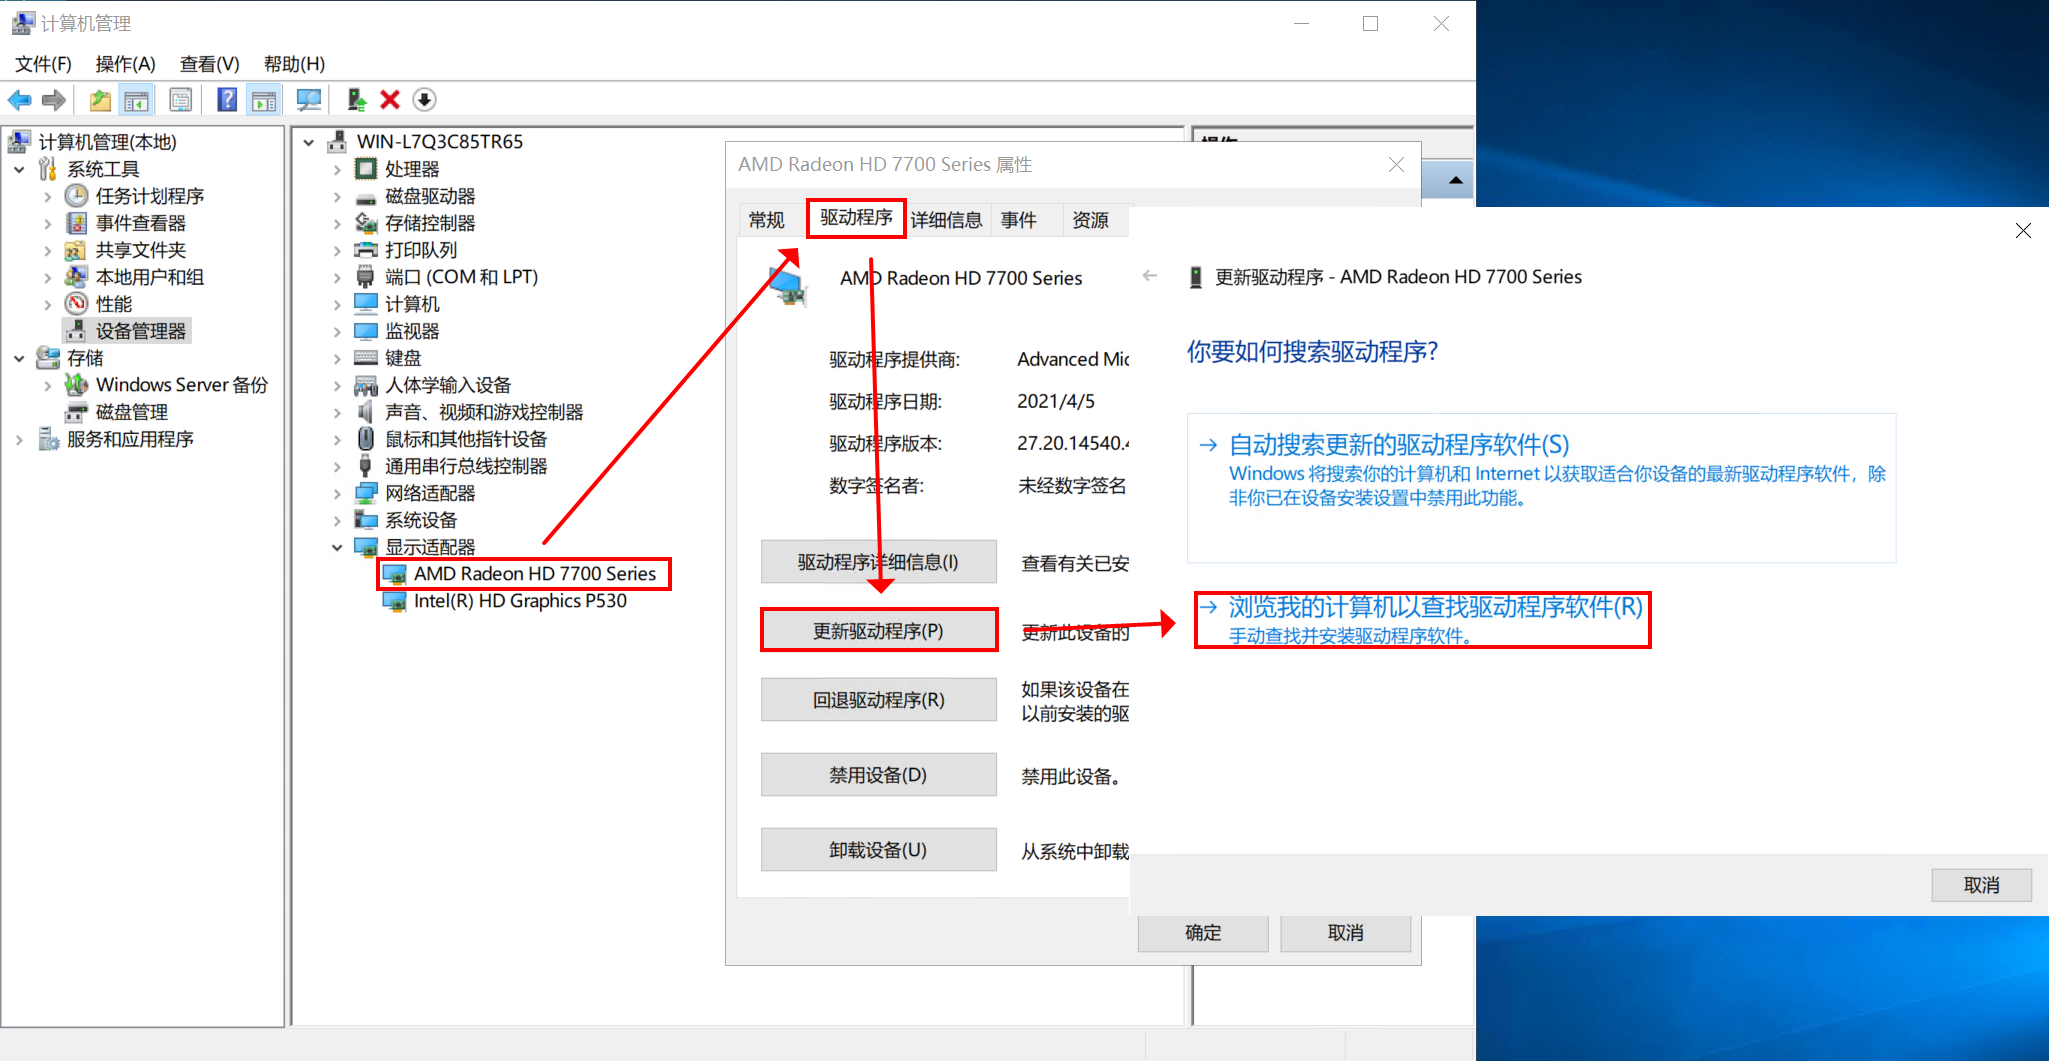Select Intel(R) HD Graphics P530 device

(x=506, y=601)
